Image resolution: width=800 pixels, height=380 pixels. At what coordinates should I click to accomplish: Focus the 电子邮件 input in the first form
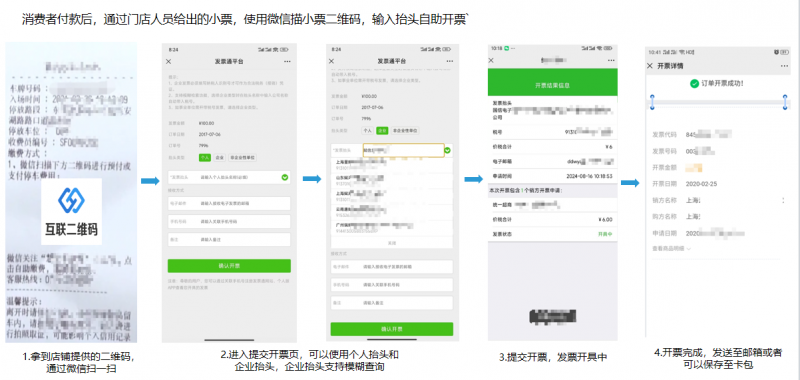[229, 204]
